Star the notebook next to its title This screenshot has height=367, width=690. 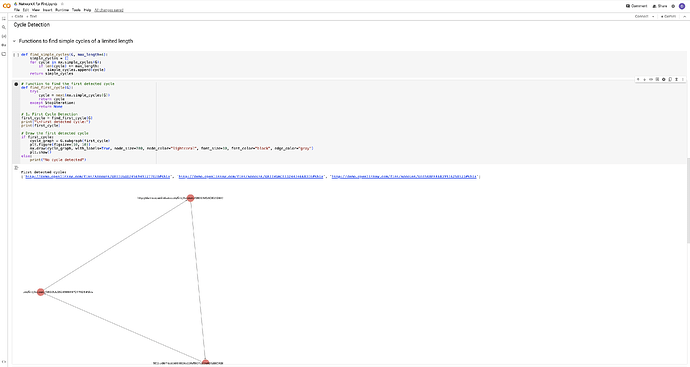click(x=62, y=4)
